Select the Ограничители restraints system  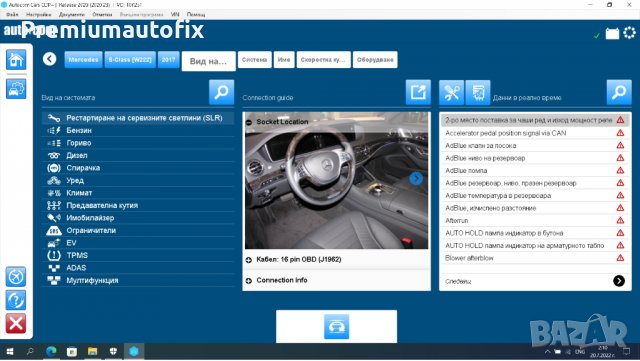coord(138,230)
